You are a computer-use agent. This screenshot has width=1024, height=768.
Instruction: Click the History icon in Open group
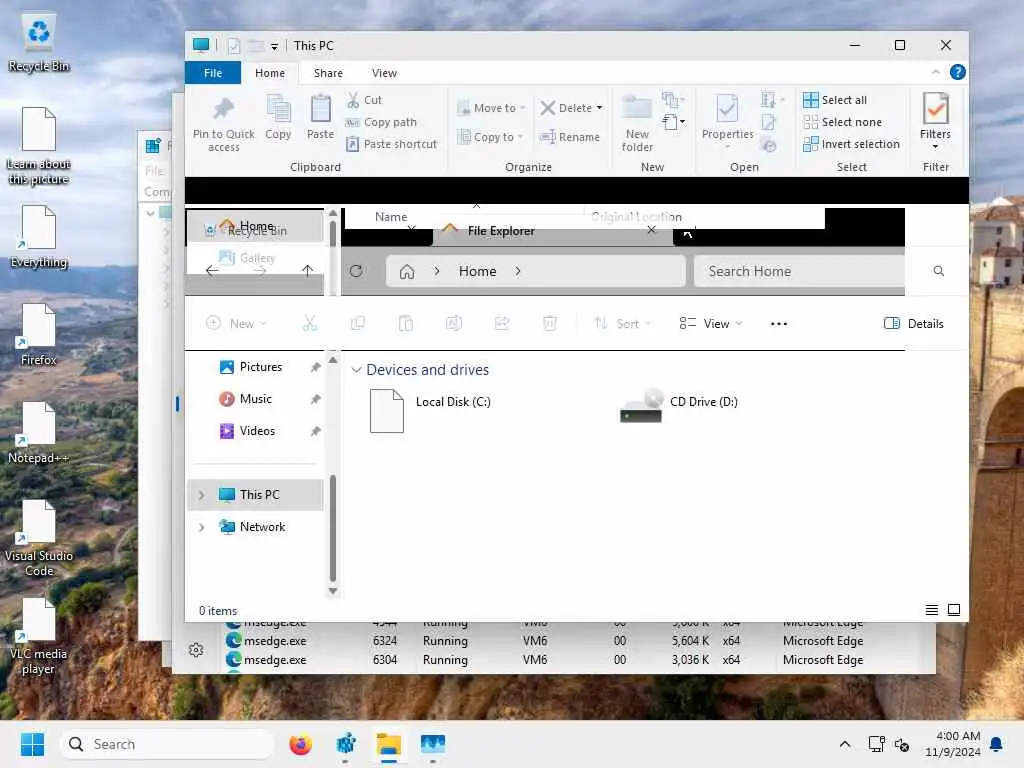[769, 145]
